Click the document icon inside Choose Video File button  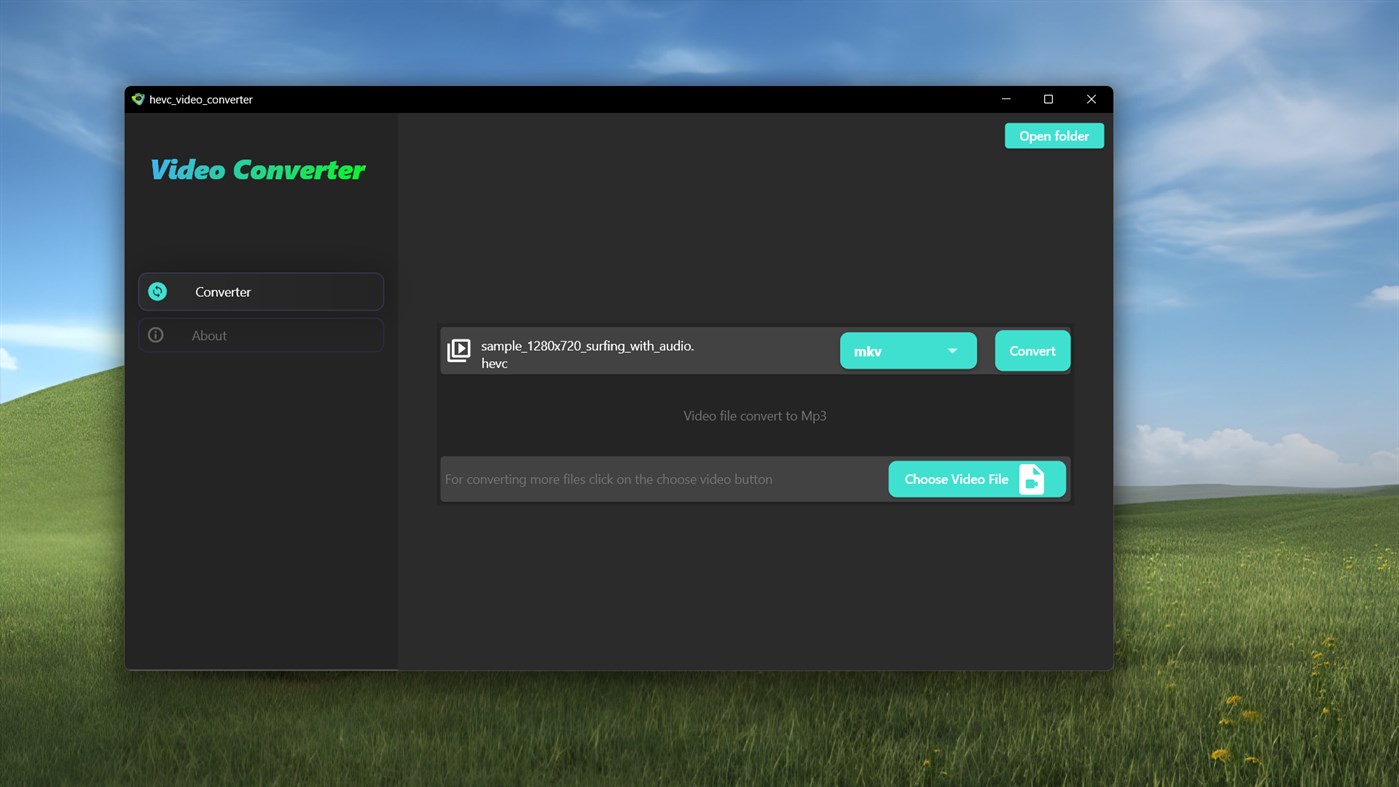pos(1031,479)
